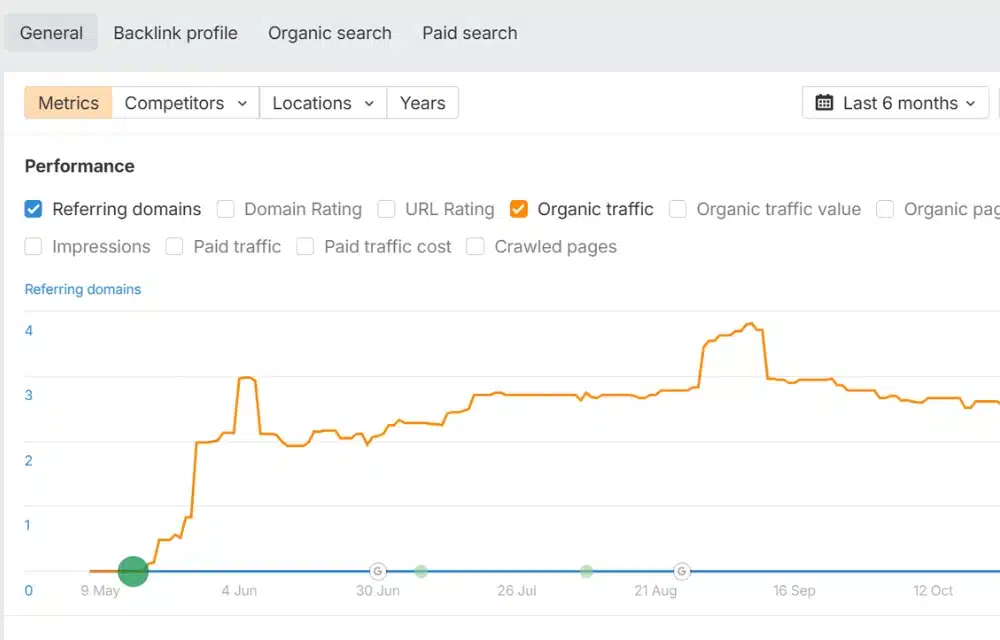
Task: Click the Referring domains axis label link
Action: point(83,289)
